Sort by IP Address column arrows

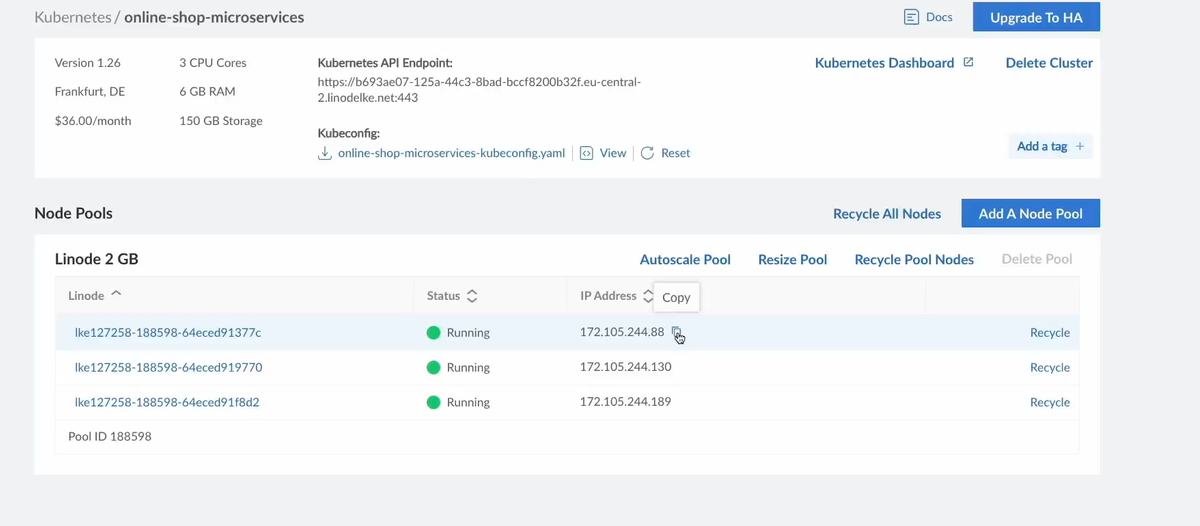pos(648,296)
